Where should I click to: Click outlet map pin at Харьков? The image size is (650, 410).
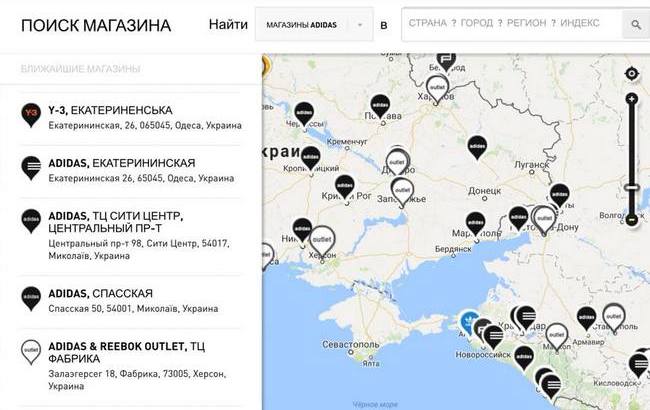click(437, 89)
